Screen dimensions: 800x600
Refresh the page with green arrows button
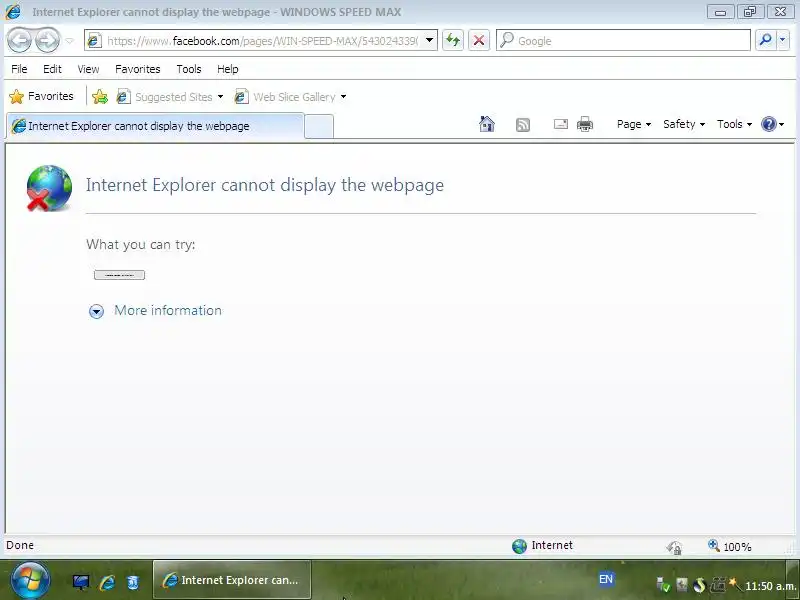coord(453,40)
